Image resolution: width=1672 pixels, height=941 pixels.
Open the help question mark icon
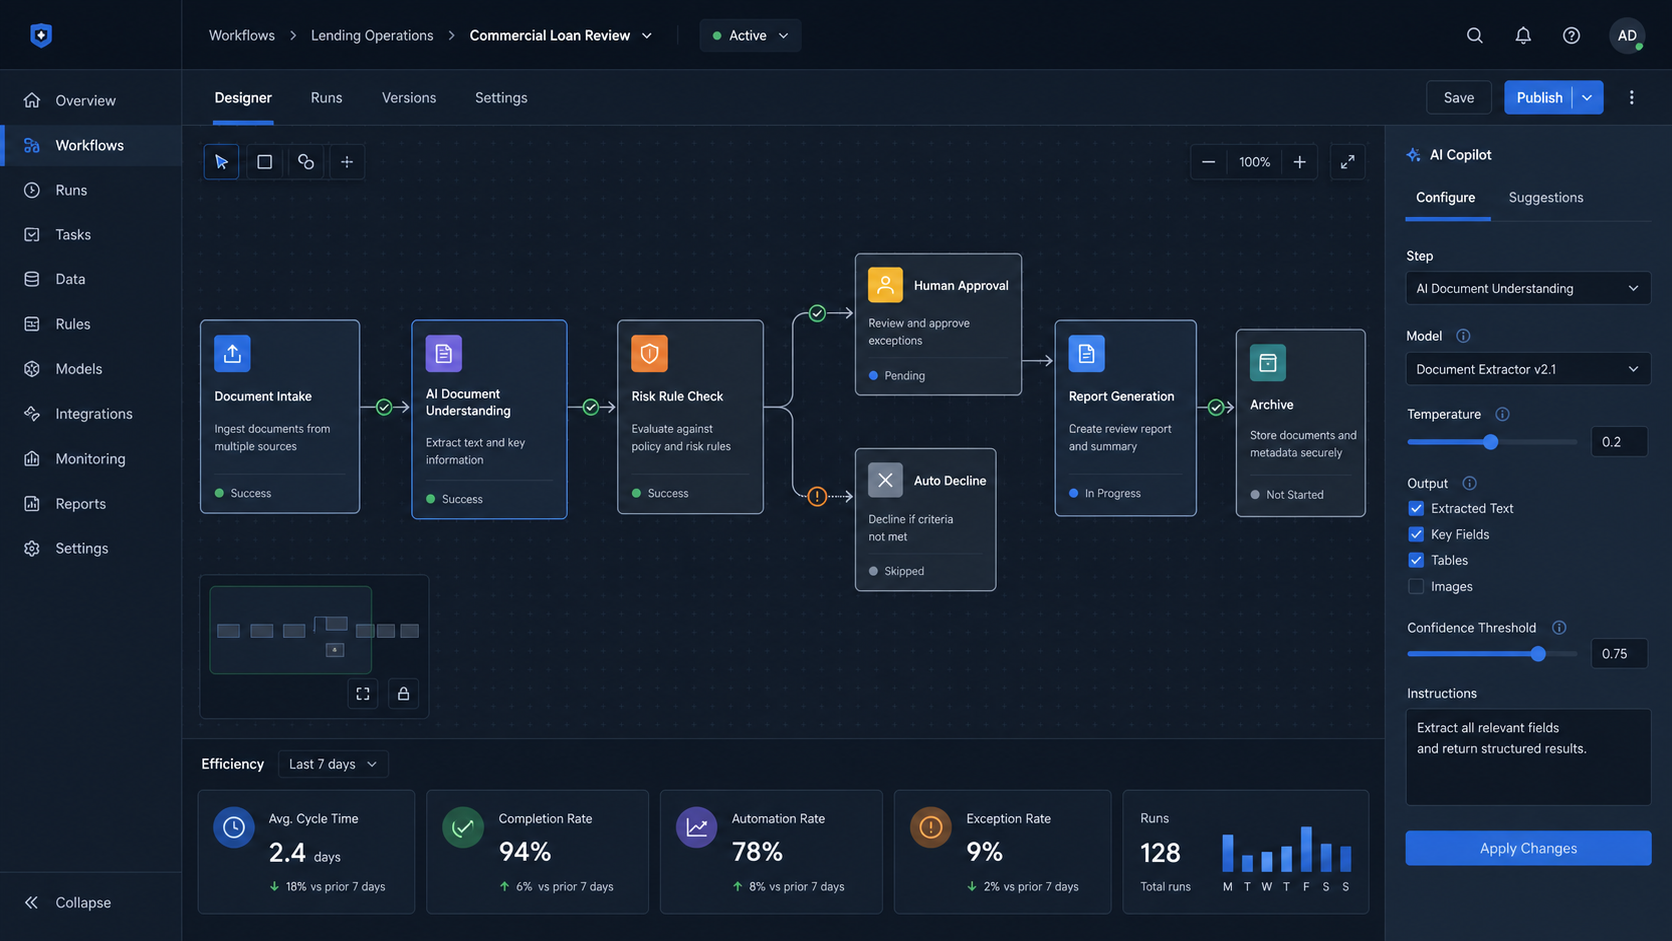pos(1571,35)
